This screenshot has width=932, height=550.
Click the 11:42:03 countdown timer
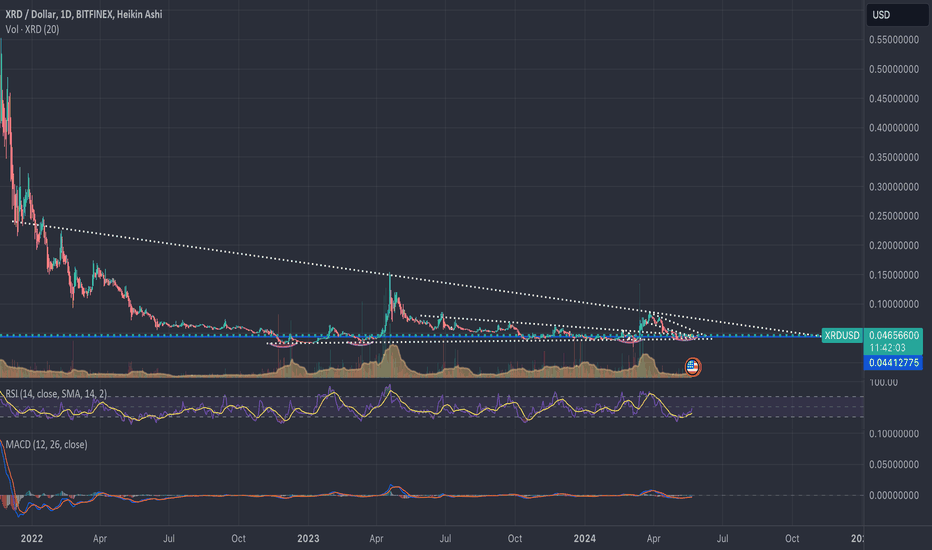coord(887,348)
